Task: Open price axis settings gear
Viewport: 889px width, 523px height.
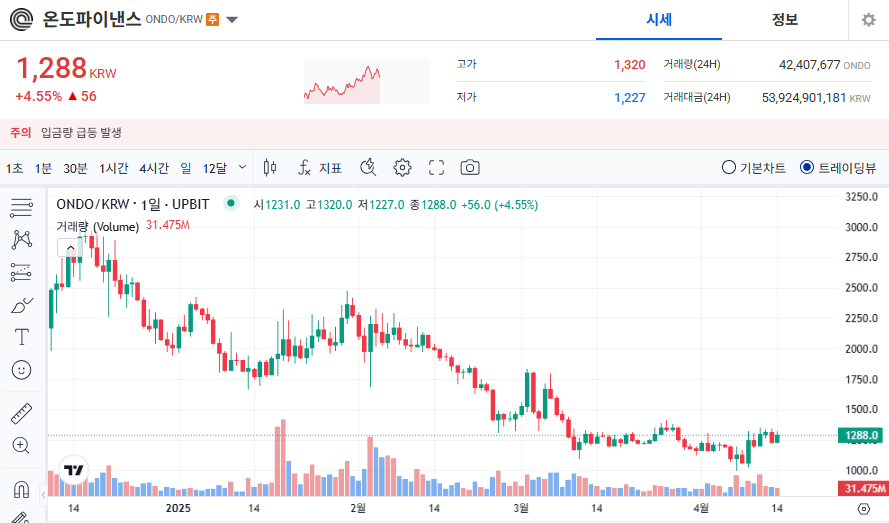Action: 863,508
